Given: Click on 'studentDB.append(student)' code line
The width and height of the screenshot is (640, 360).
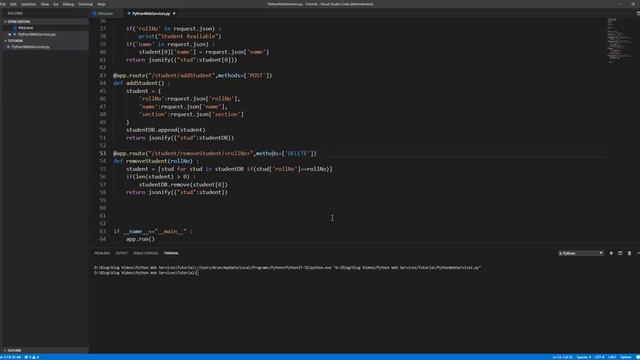Looking at the screenshot, I should click(166, 130).
